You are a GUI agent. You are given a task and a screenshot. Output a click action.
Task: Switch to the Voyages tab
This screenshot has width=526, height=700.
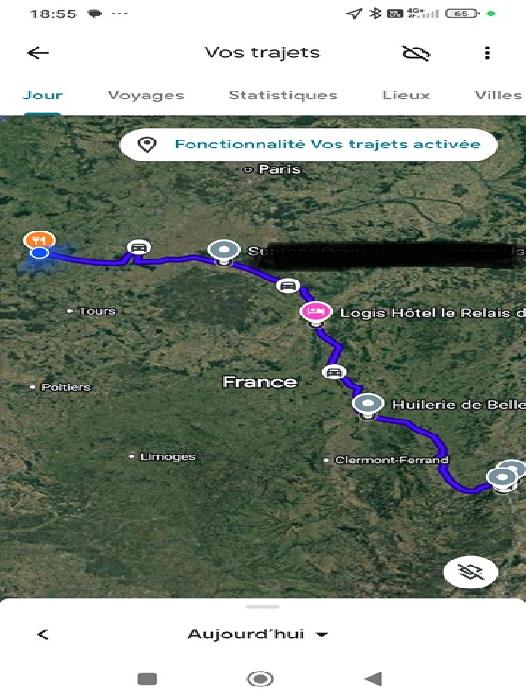146,95
